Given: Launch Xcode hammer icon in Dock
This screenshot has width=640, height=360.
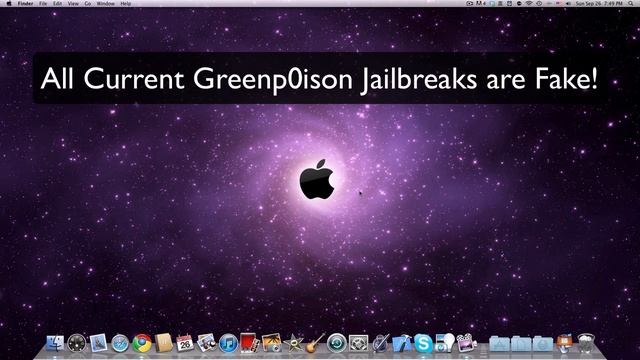Looking at the screenshot, I should 401,343.
